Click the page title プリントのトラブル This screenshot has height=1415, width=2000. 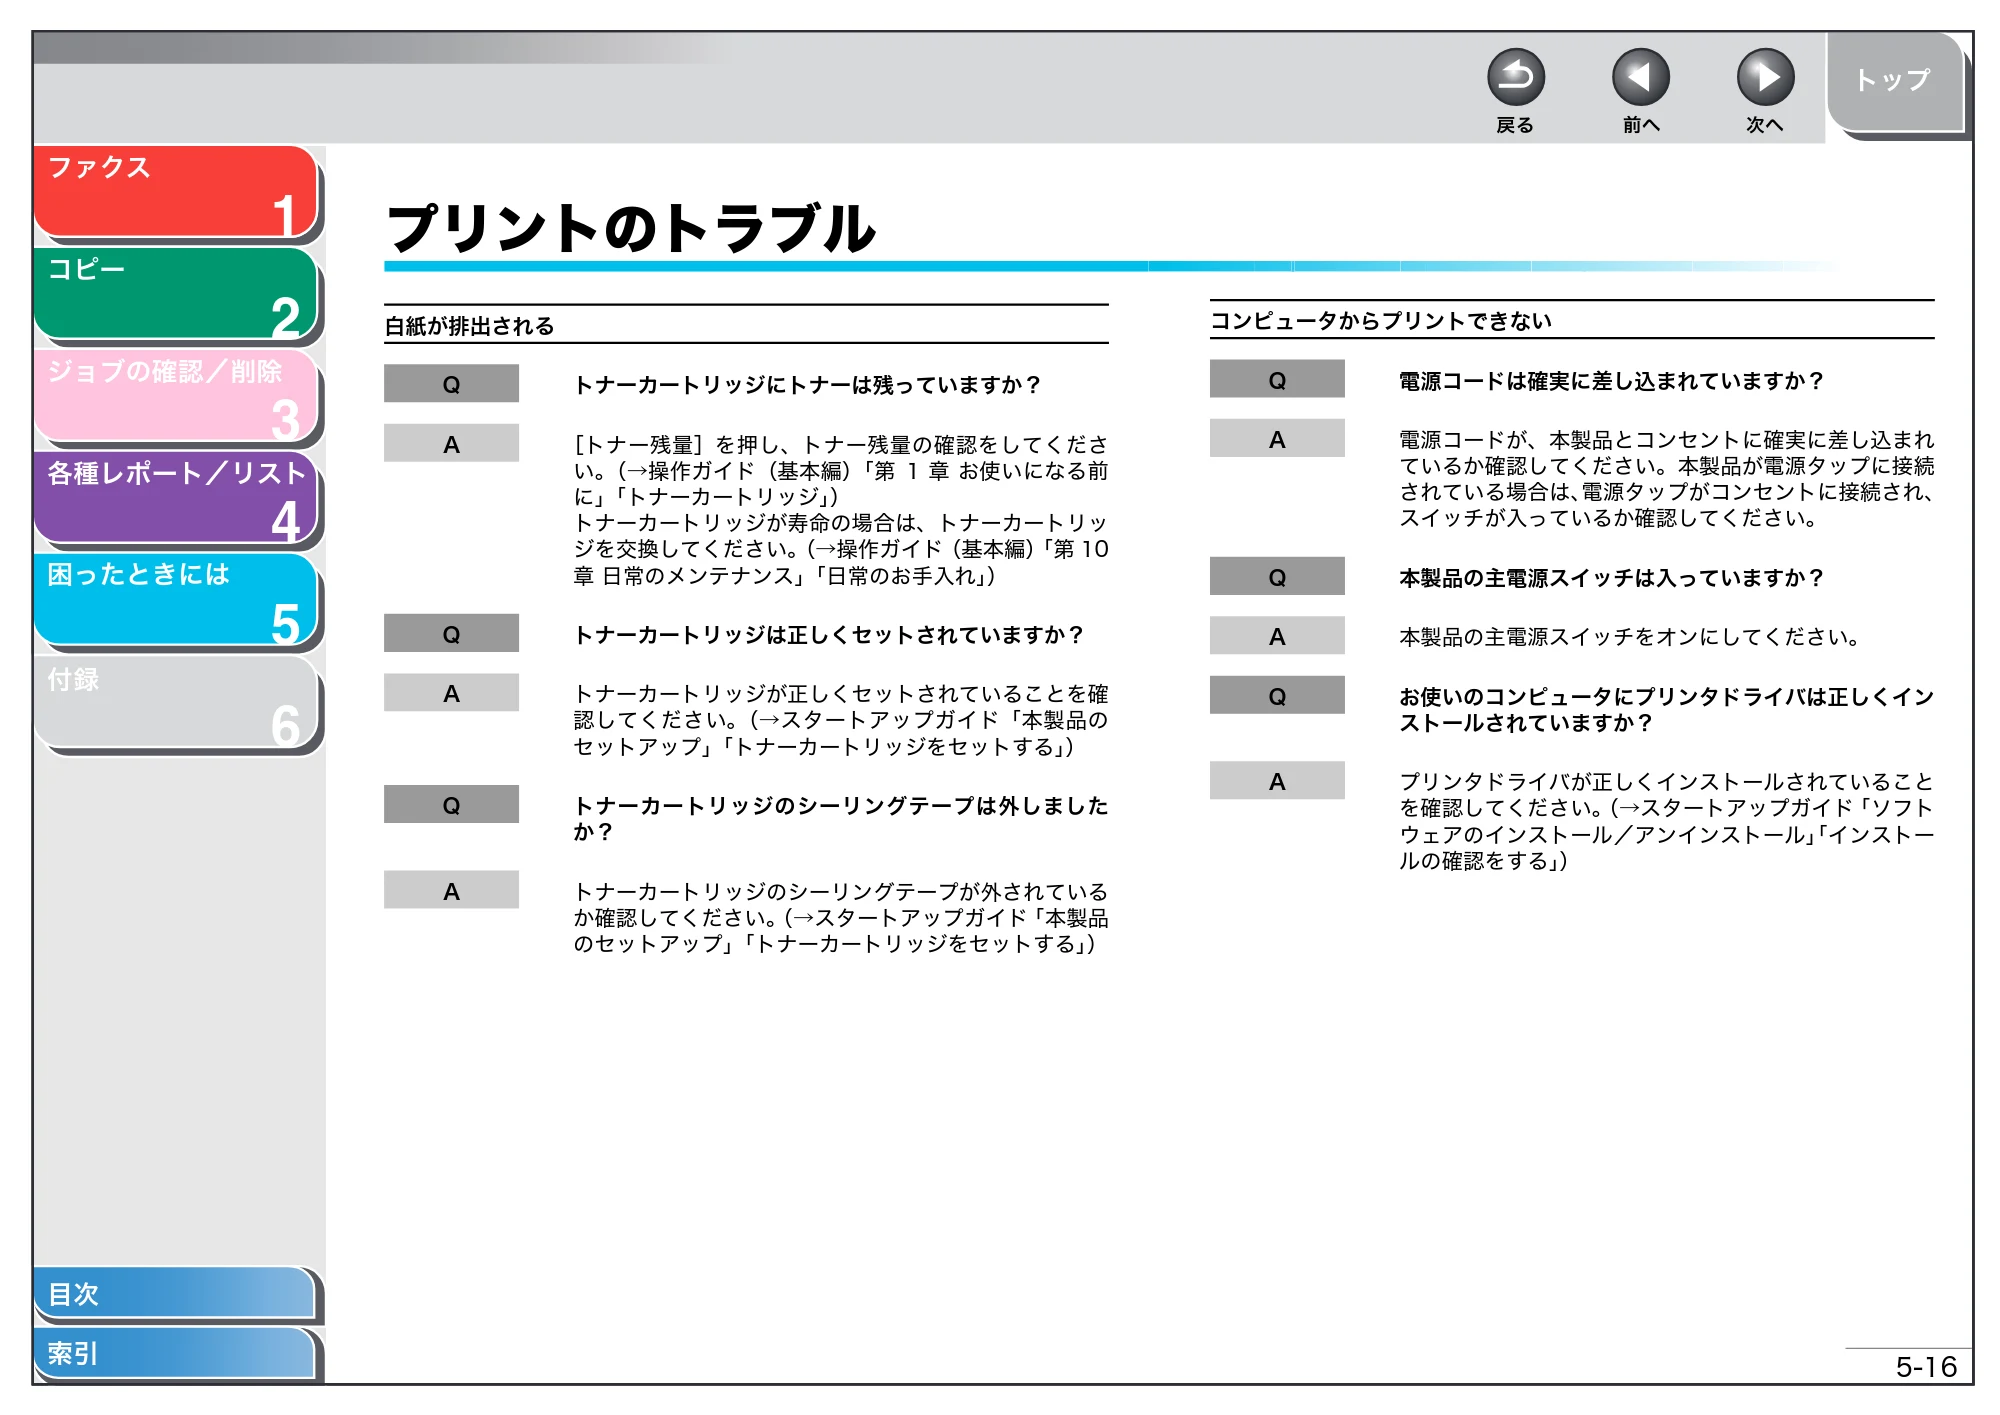tap(631, 228)
